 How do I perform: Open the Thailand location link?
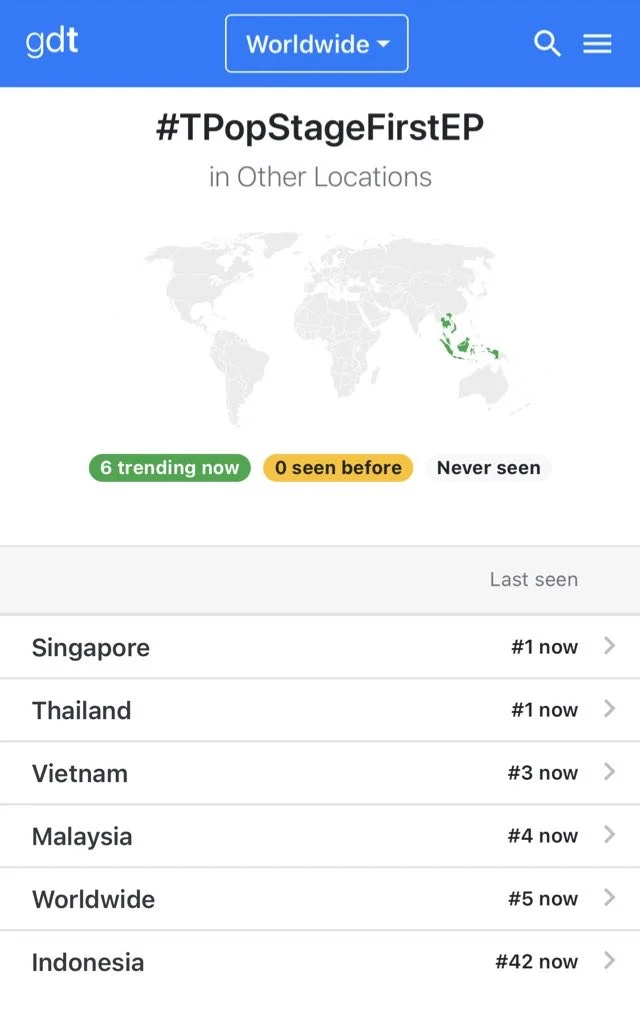click(x=82, y=711)
